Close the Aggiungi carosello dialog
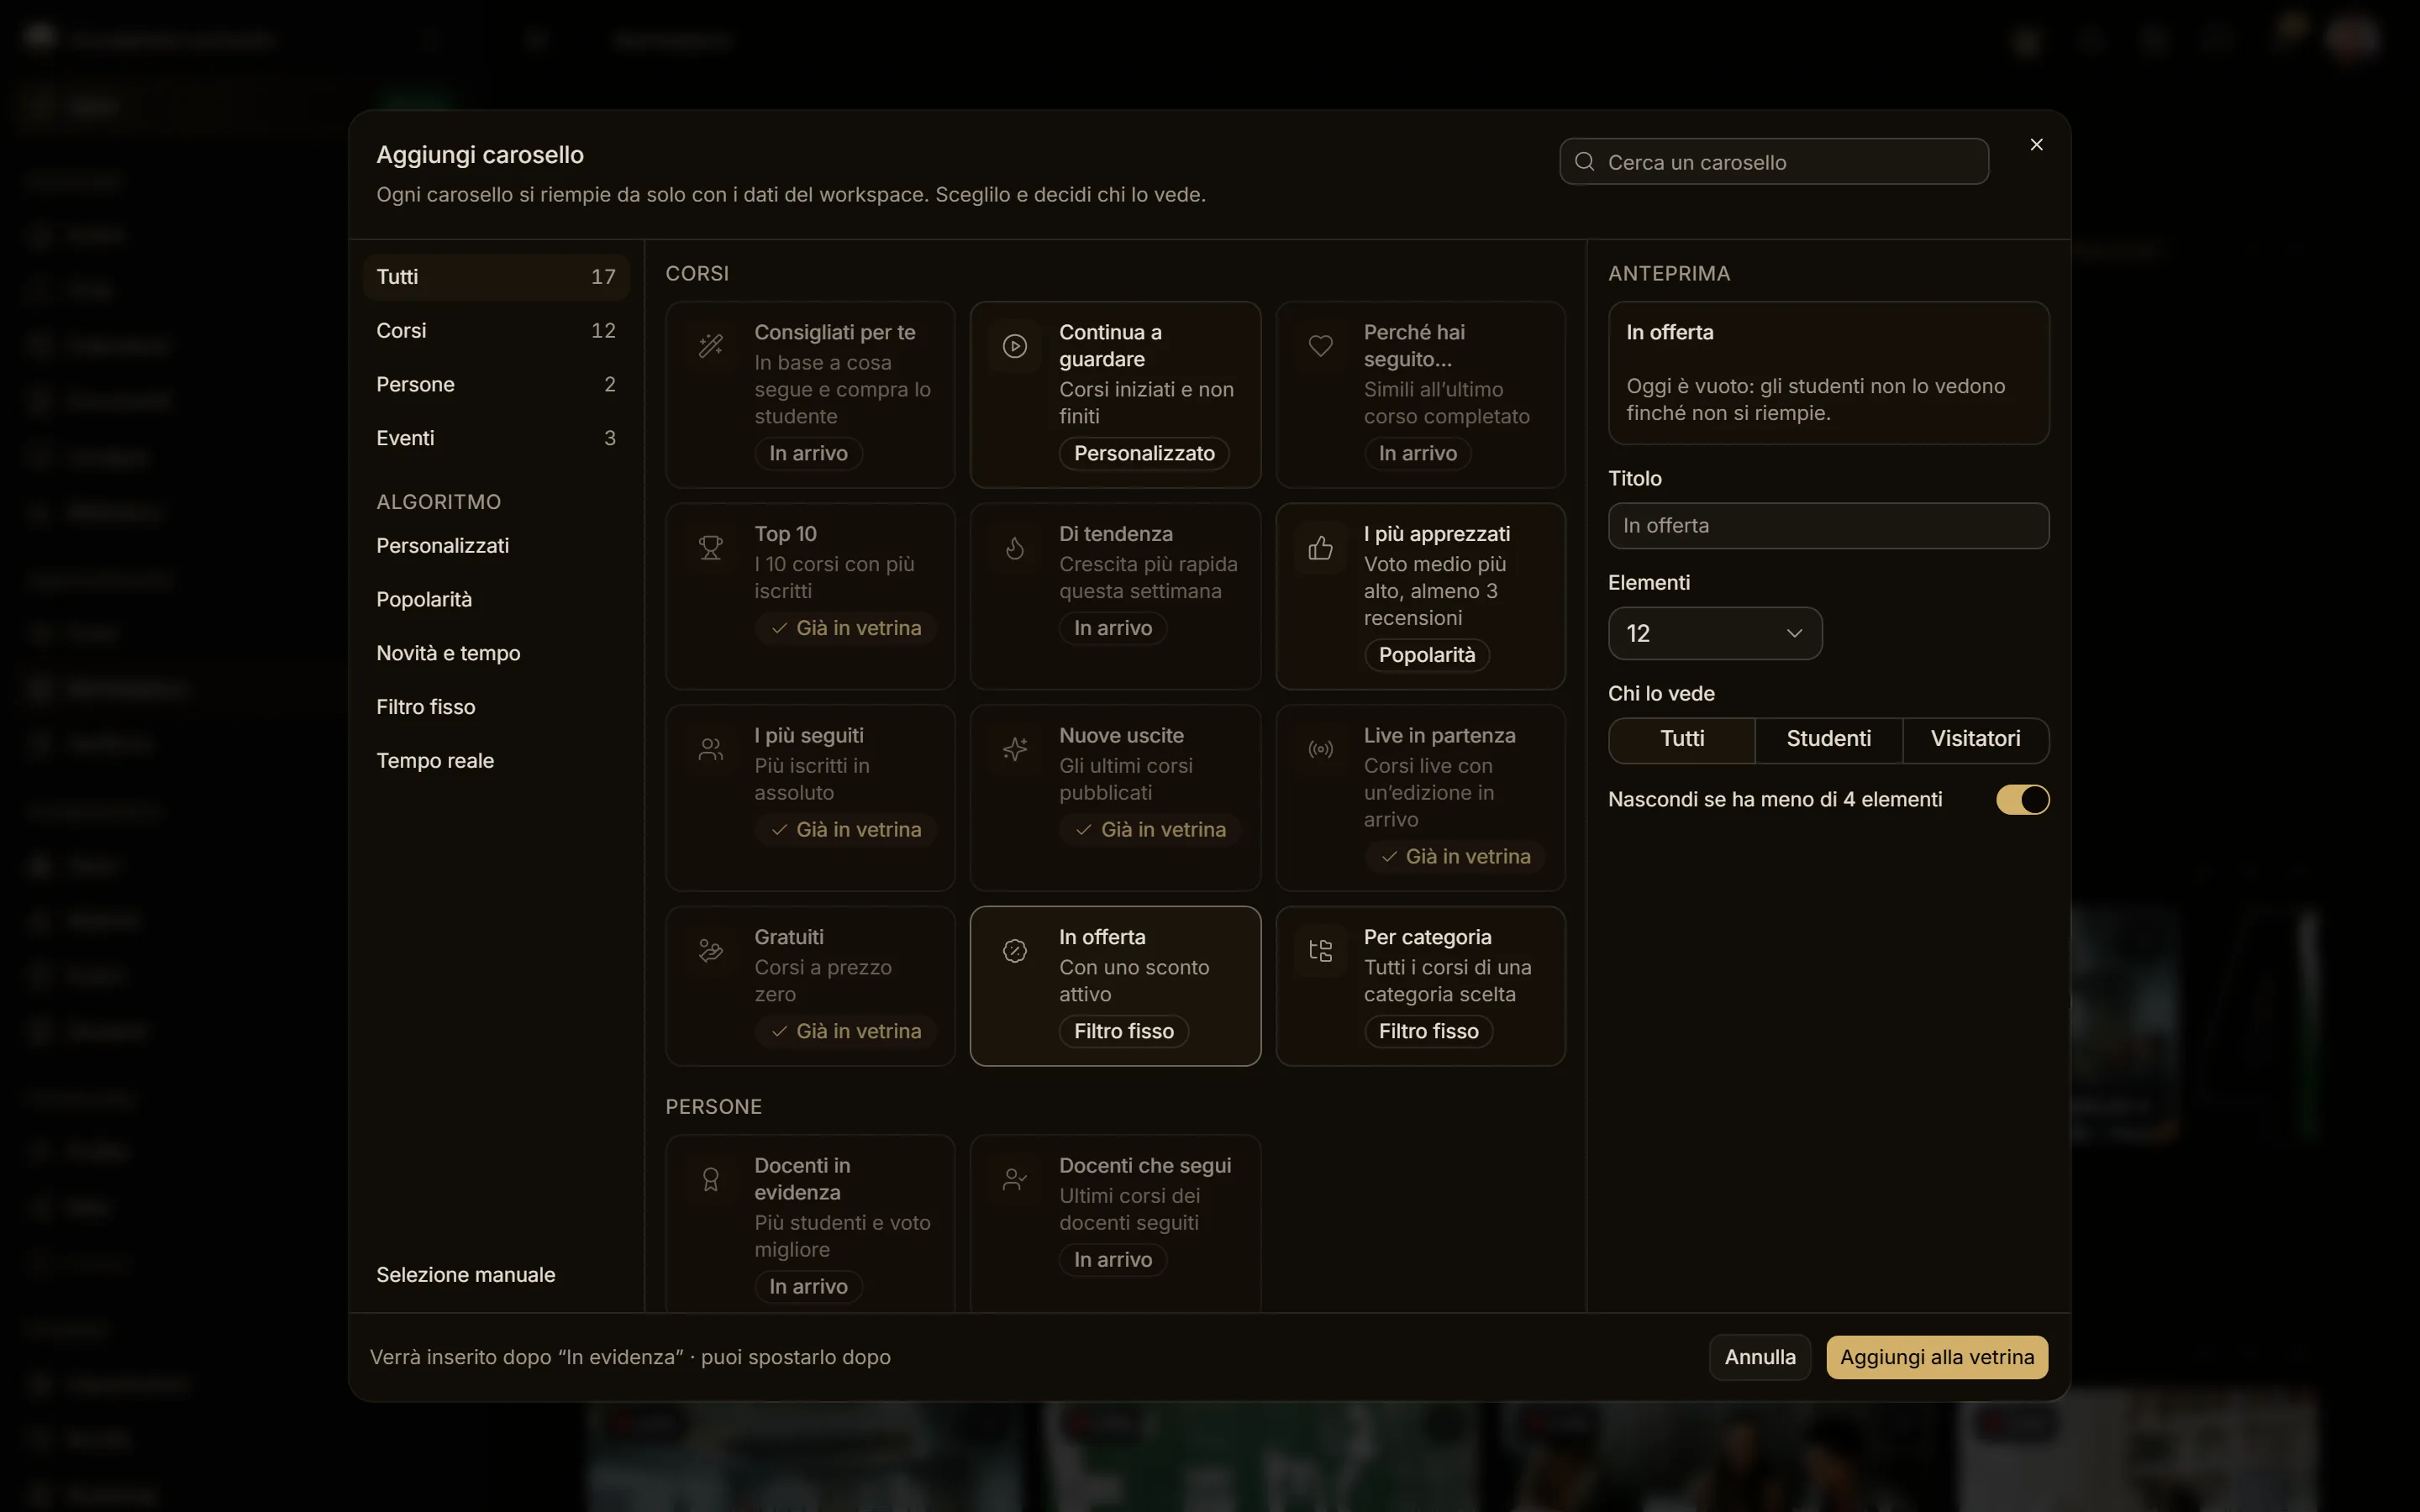This screenshot has width=2420, height=1512. pos(2036,145)
